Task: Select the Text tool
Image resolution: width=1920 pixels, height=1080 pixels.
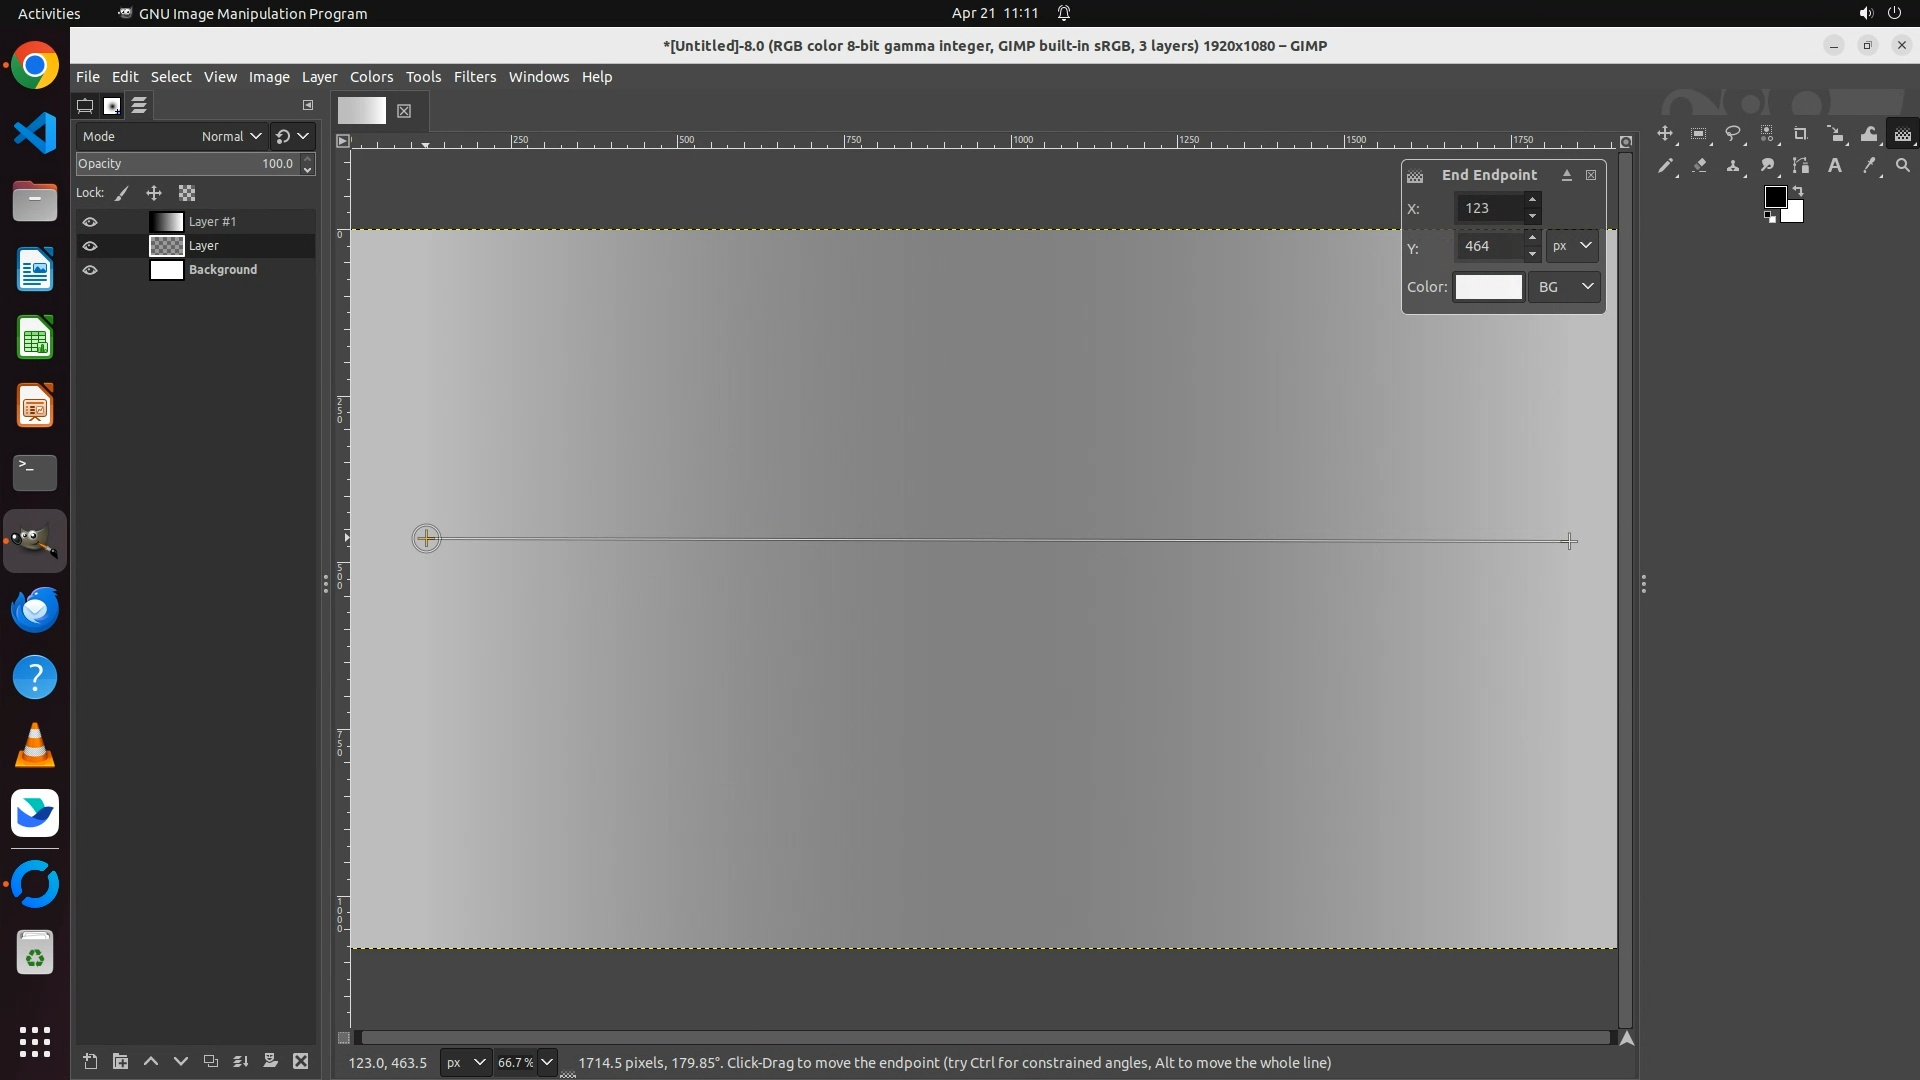Action: point(1835,166)
